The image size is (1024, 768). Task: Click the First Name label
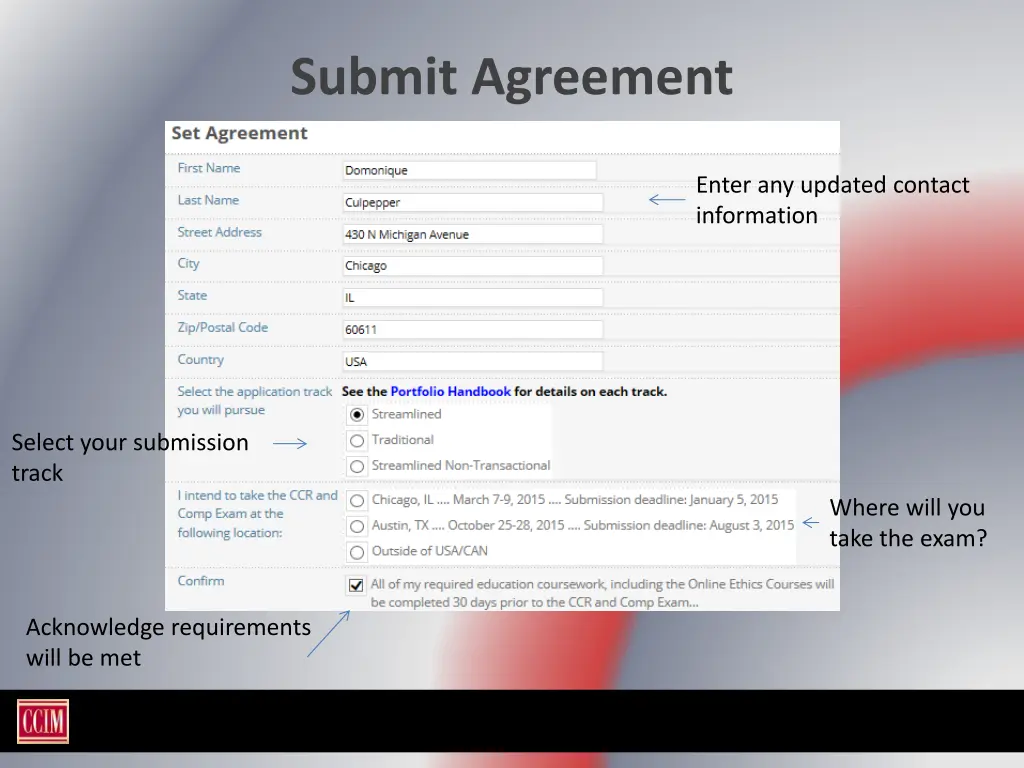point(209,168)
